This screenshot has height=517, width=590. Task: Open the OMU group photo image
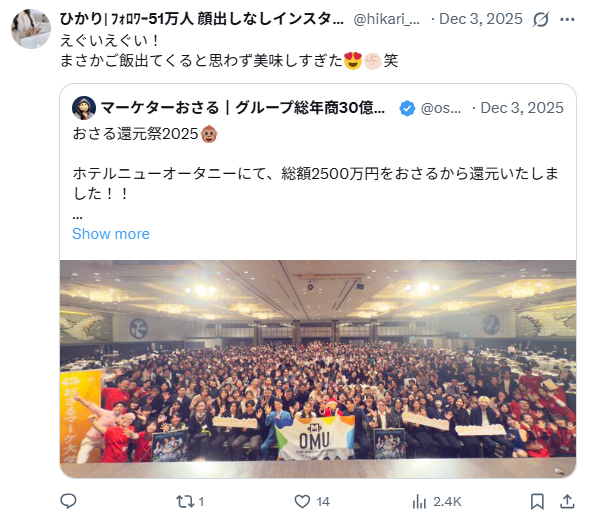coord(318,369)
